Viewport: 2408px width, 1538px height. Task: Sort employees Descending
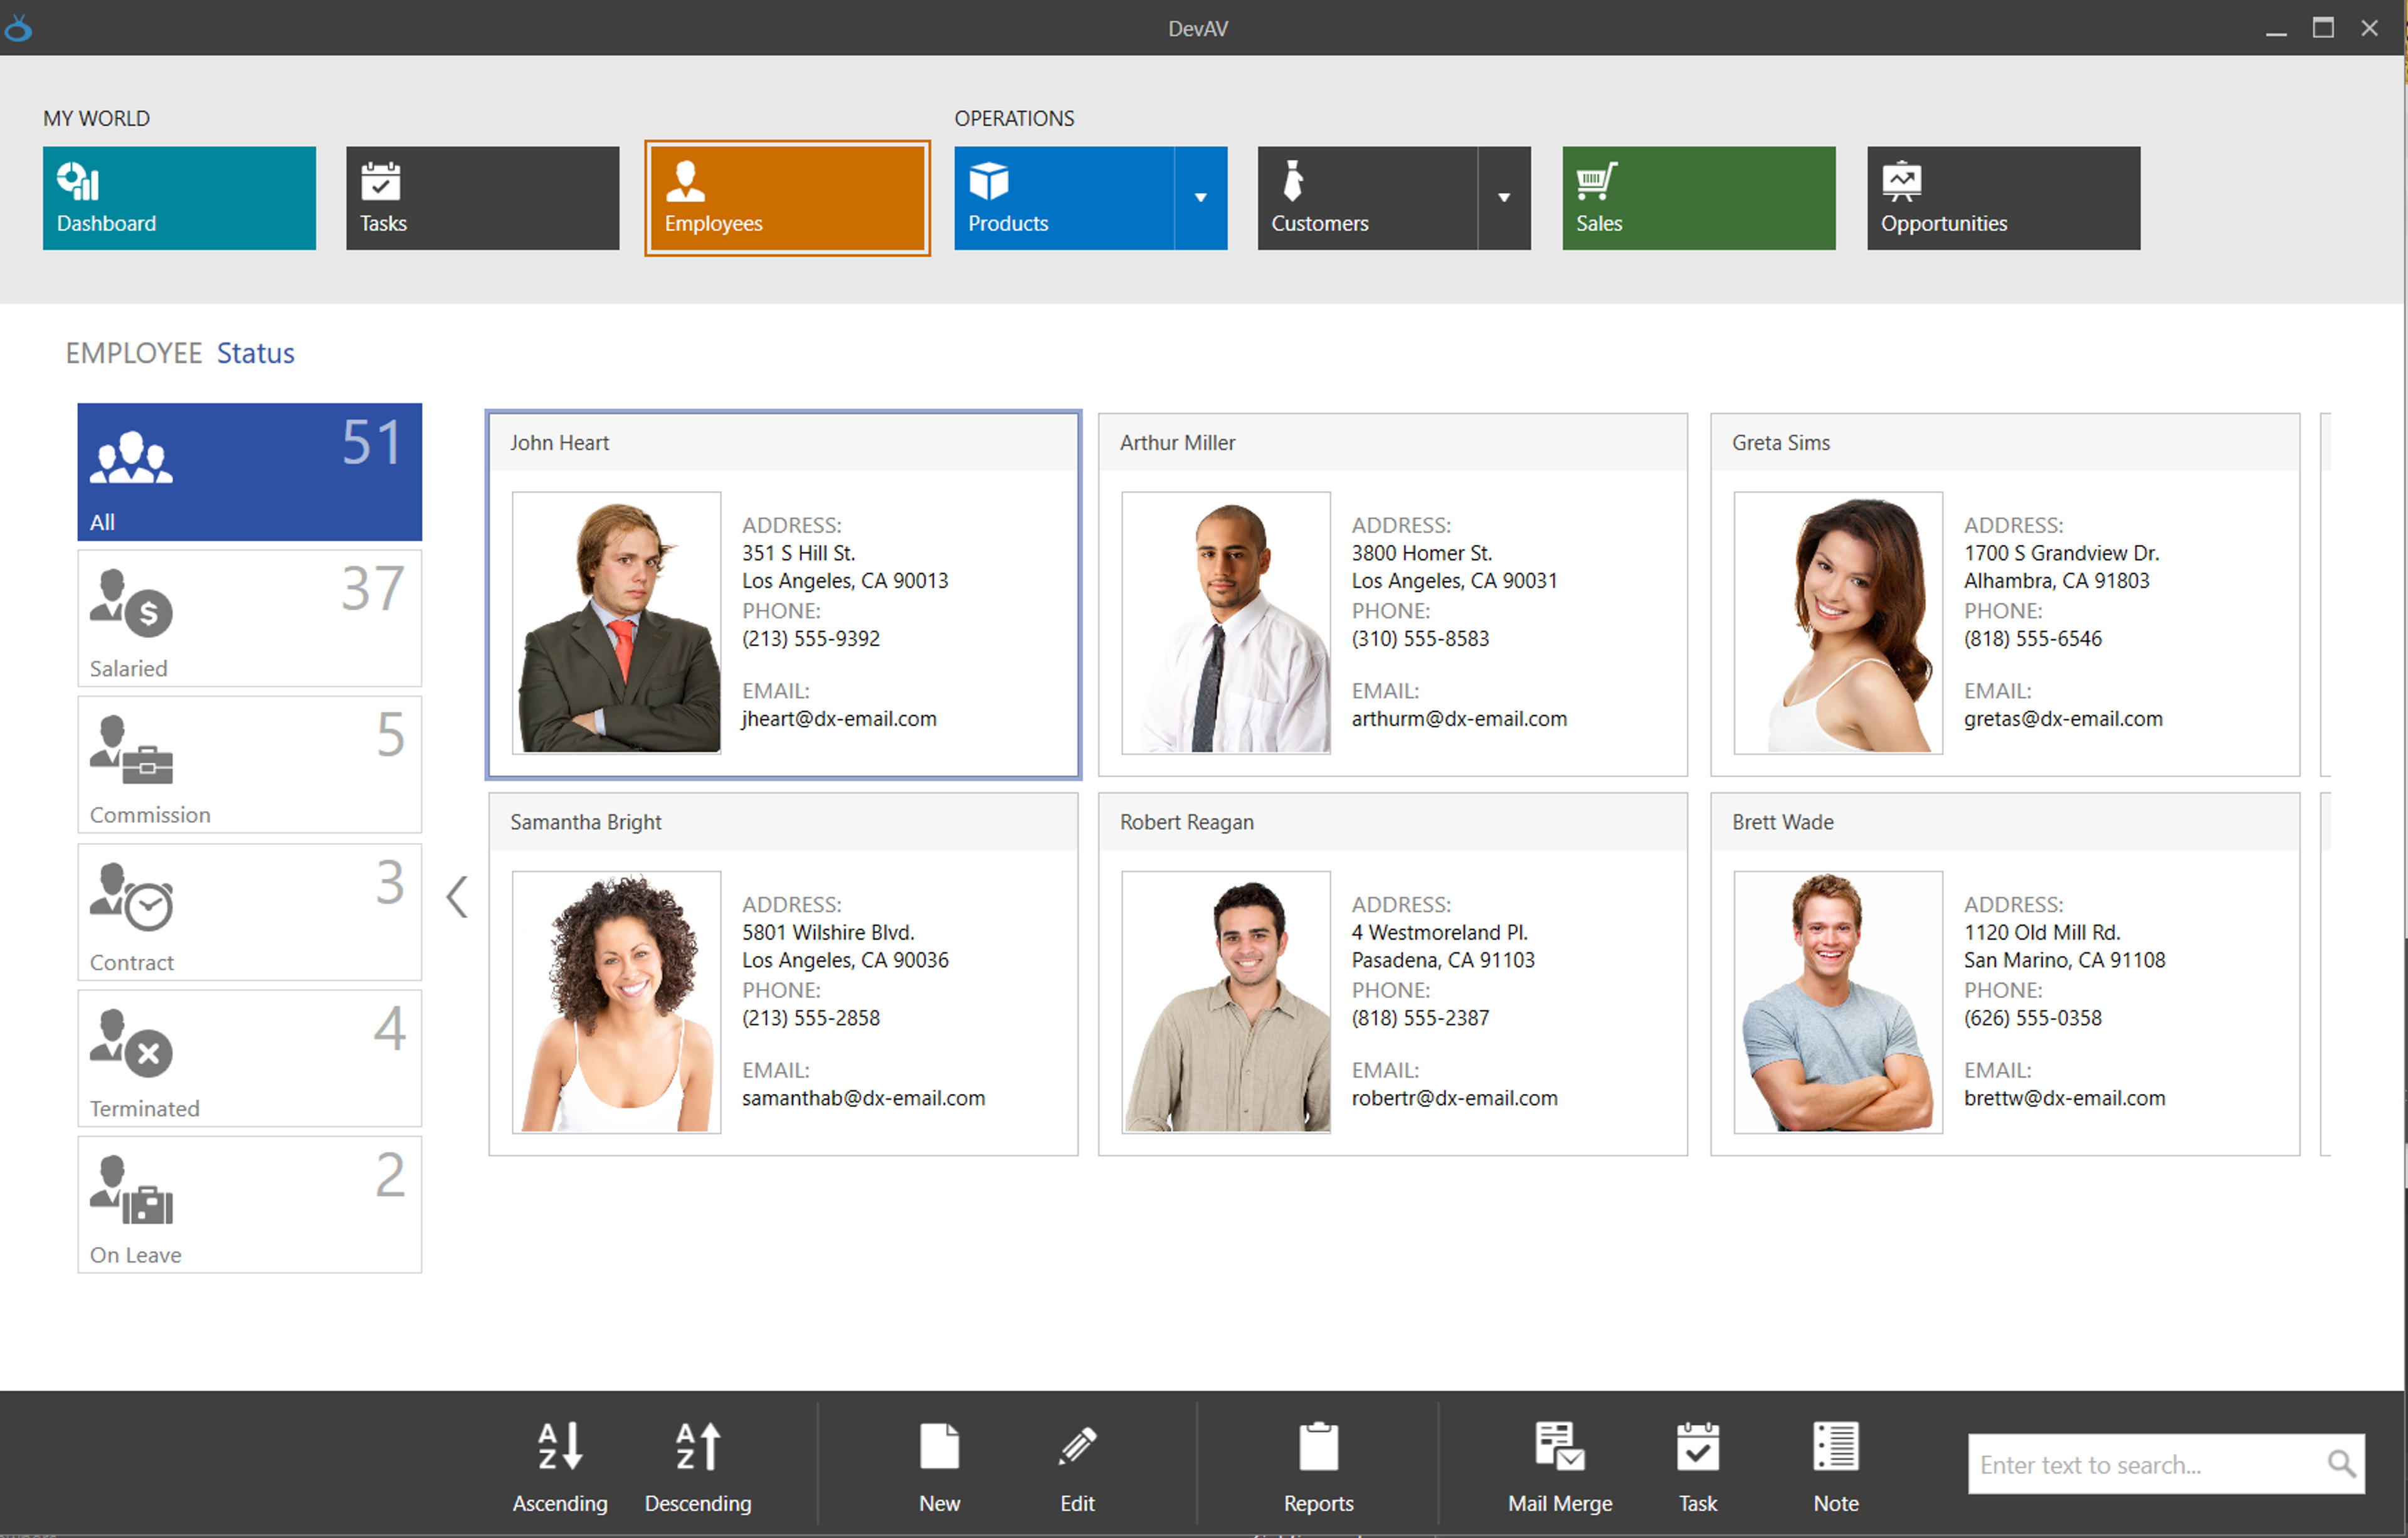698,1466
